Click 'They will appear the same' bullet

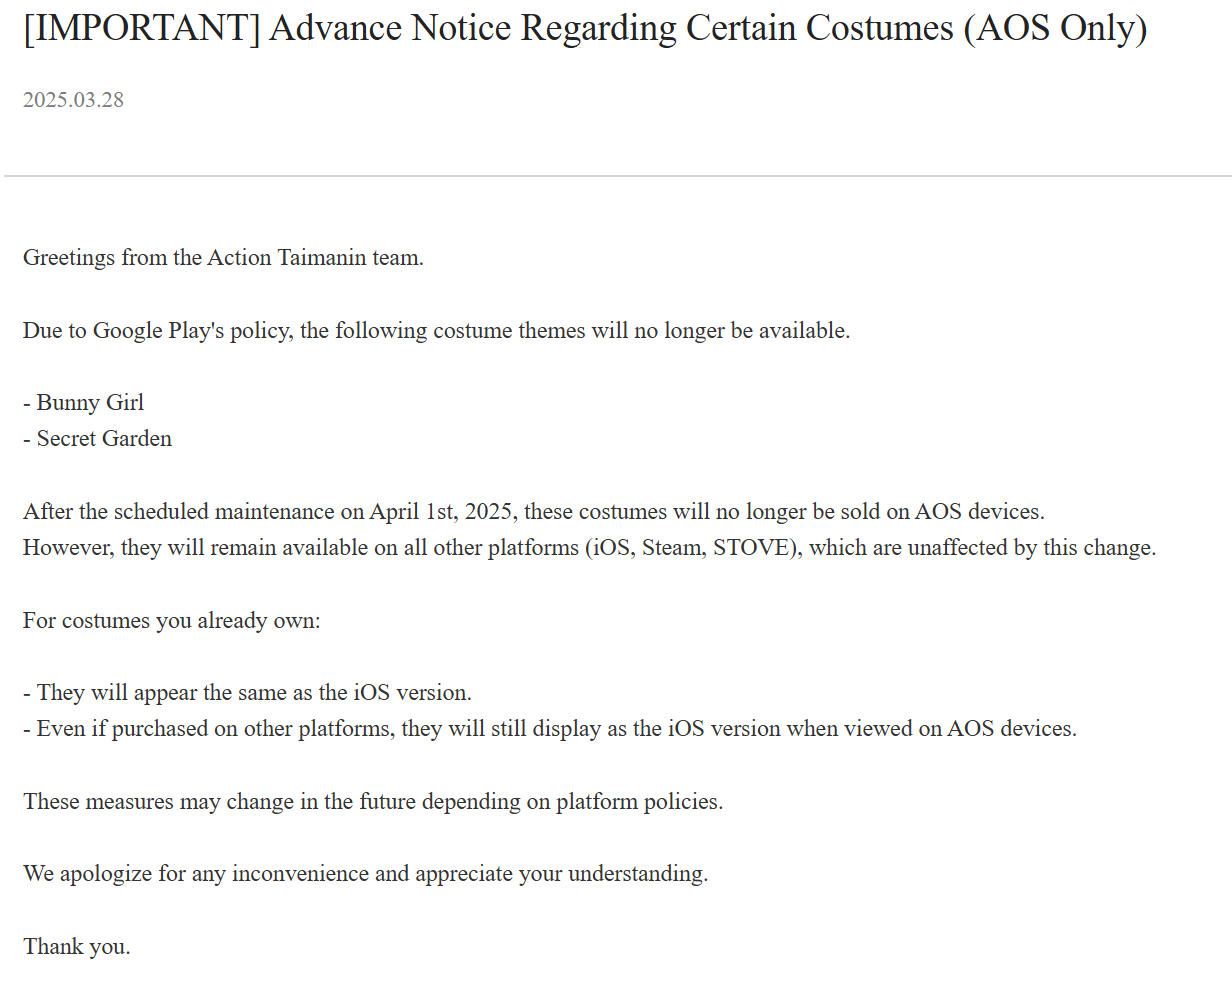pos(247,693)
